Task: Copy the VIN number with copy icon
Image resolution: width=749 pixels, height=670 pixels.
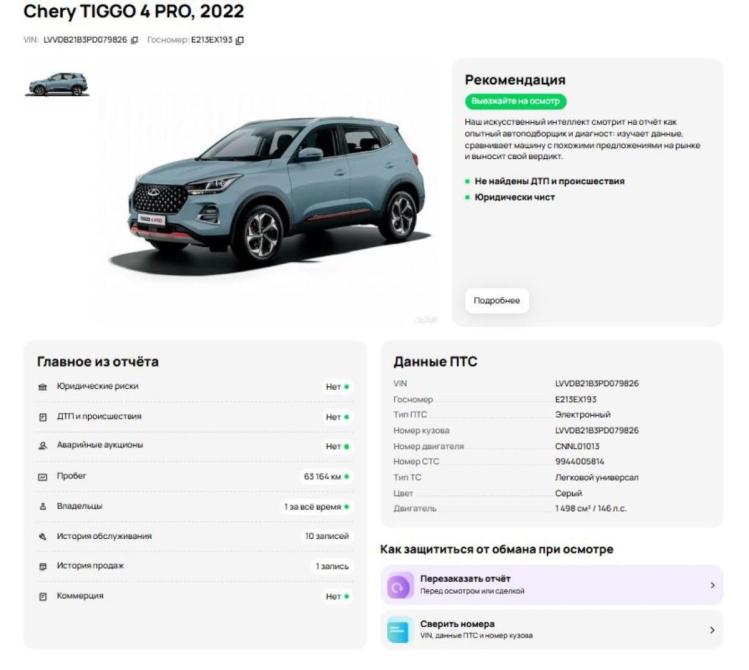Action: click(135, 40)
